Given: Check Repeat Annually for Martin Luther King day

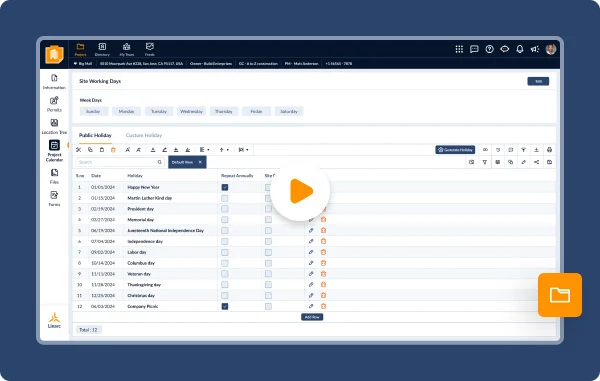Looking at the screenshot, I should point(225,198).
